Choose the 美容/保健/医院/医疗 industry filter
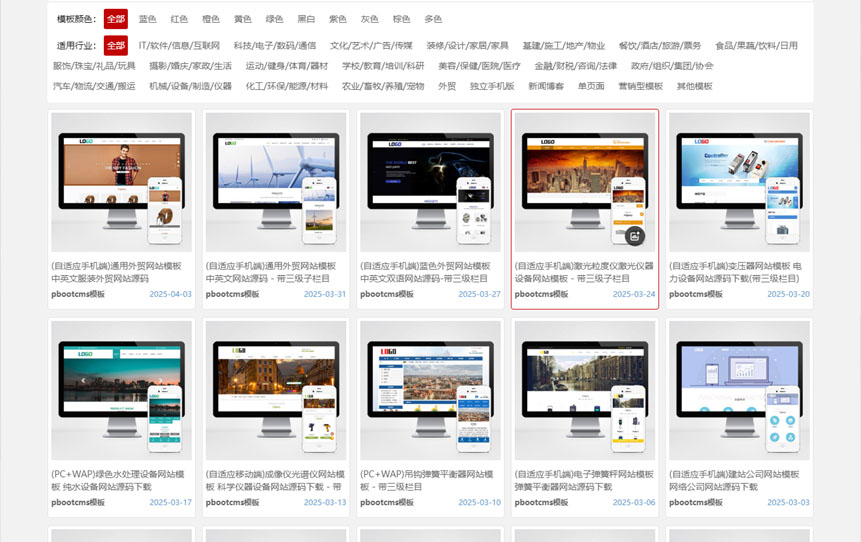 click(x=479, y=66)
